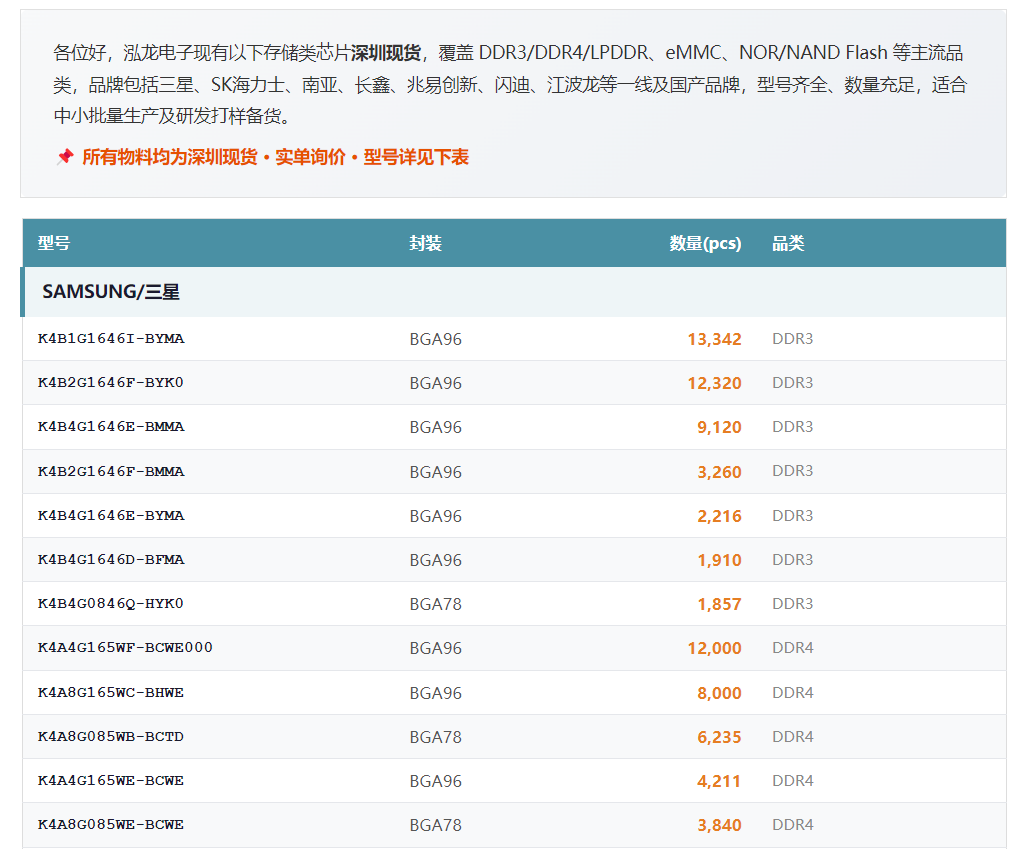Click the 品类 column header

click(x=788, y=243)
